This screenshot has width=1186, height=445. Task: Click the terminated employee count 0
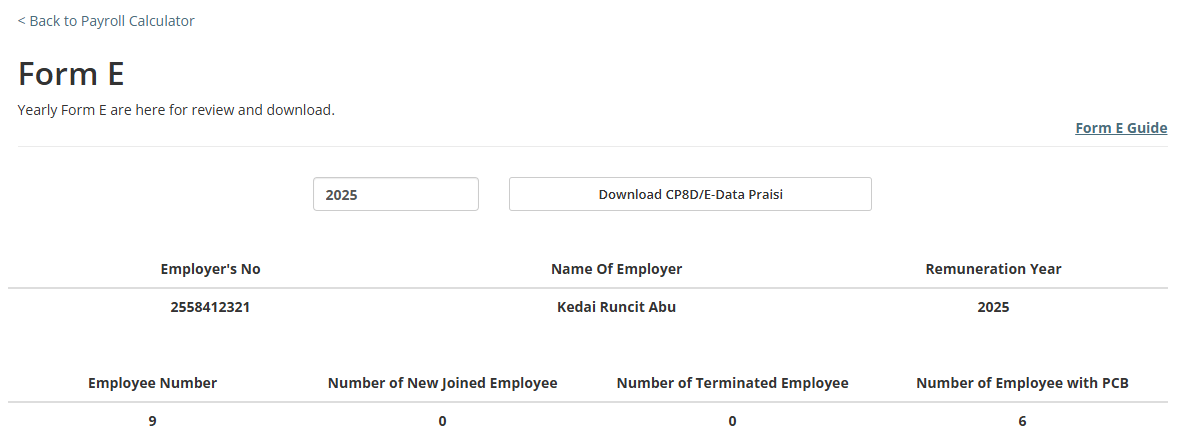click(x=732, y=421)
